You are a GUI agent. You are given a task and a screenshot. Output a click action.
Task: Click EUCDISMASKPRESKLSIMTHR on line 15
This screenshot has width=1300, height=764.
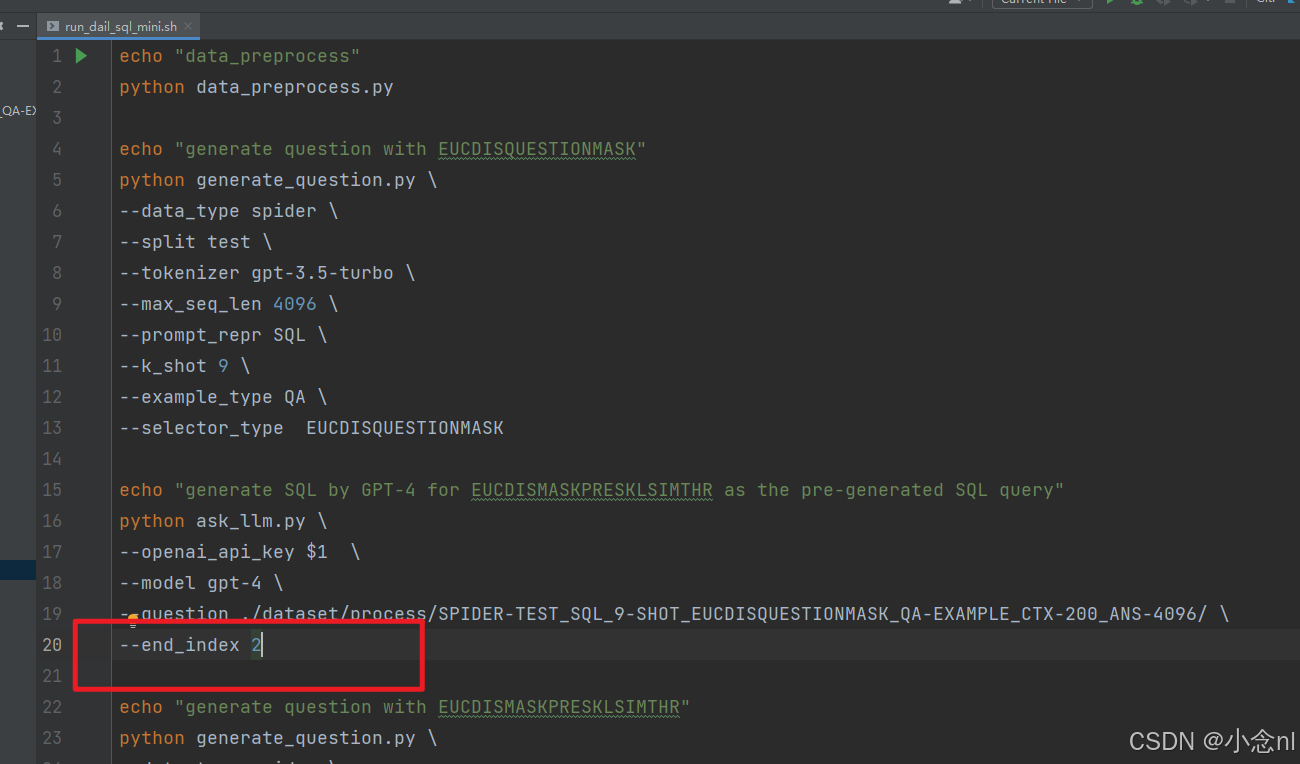point(592,490)
